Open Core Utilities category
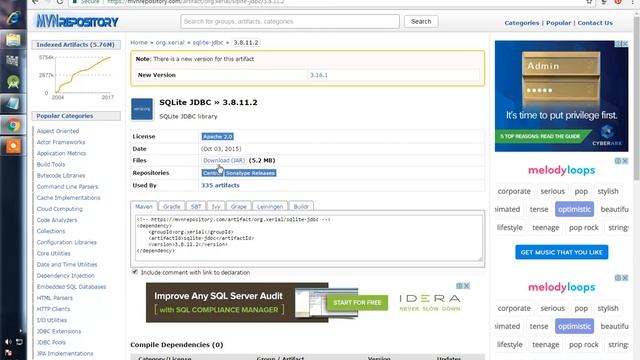The image size is (640, 360). click(53, 253)
